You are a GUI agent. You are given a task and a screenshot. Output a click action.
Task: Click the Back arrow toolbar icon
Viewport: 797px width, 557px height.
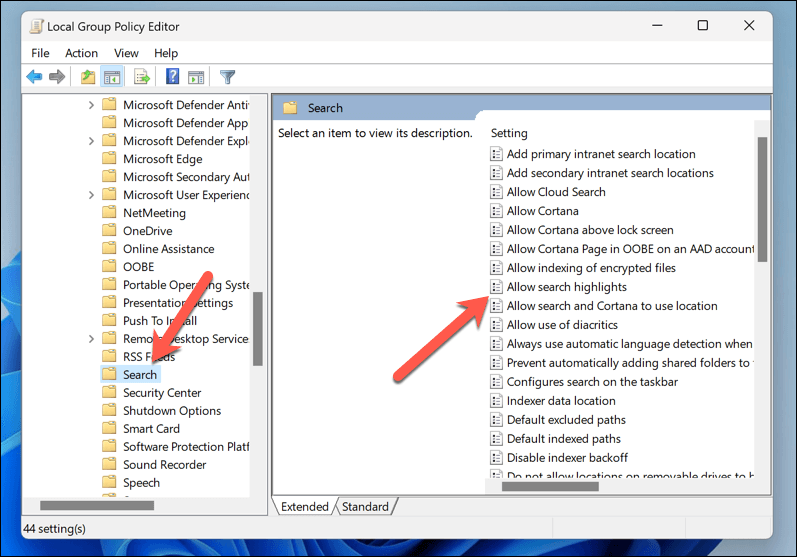34,77
